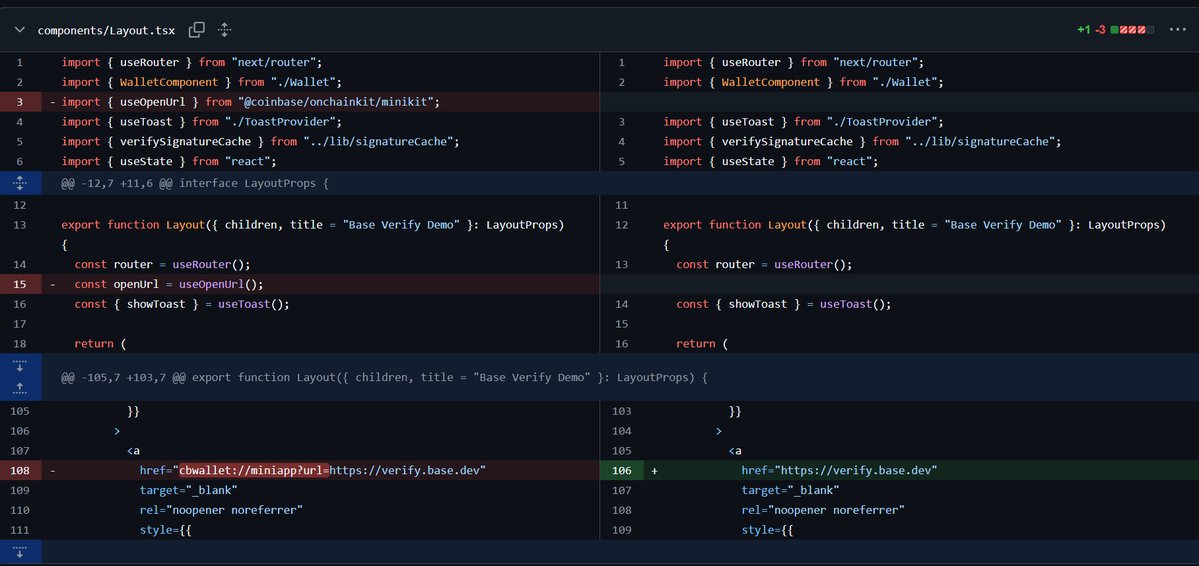Screen dimensions: 1199x566
Task: Collapse the components/Layout.tsx file diff
Action: [20, 30]
